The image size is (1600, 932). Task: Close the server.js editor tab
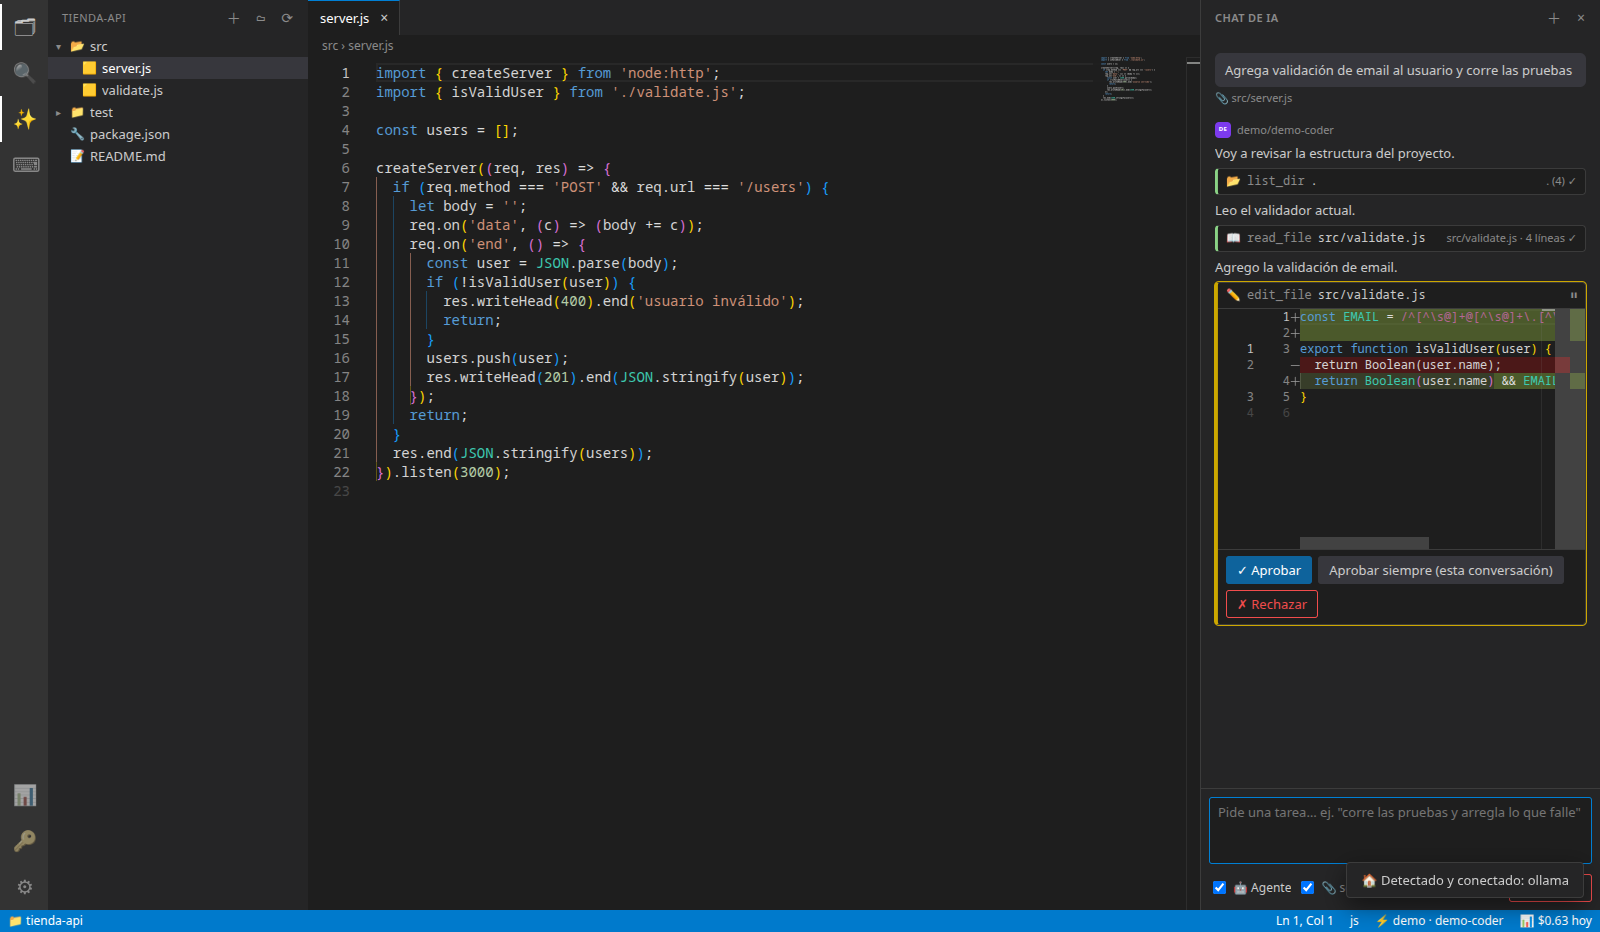pos(384,18)
